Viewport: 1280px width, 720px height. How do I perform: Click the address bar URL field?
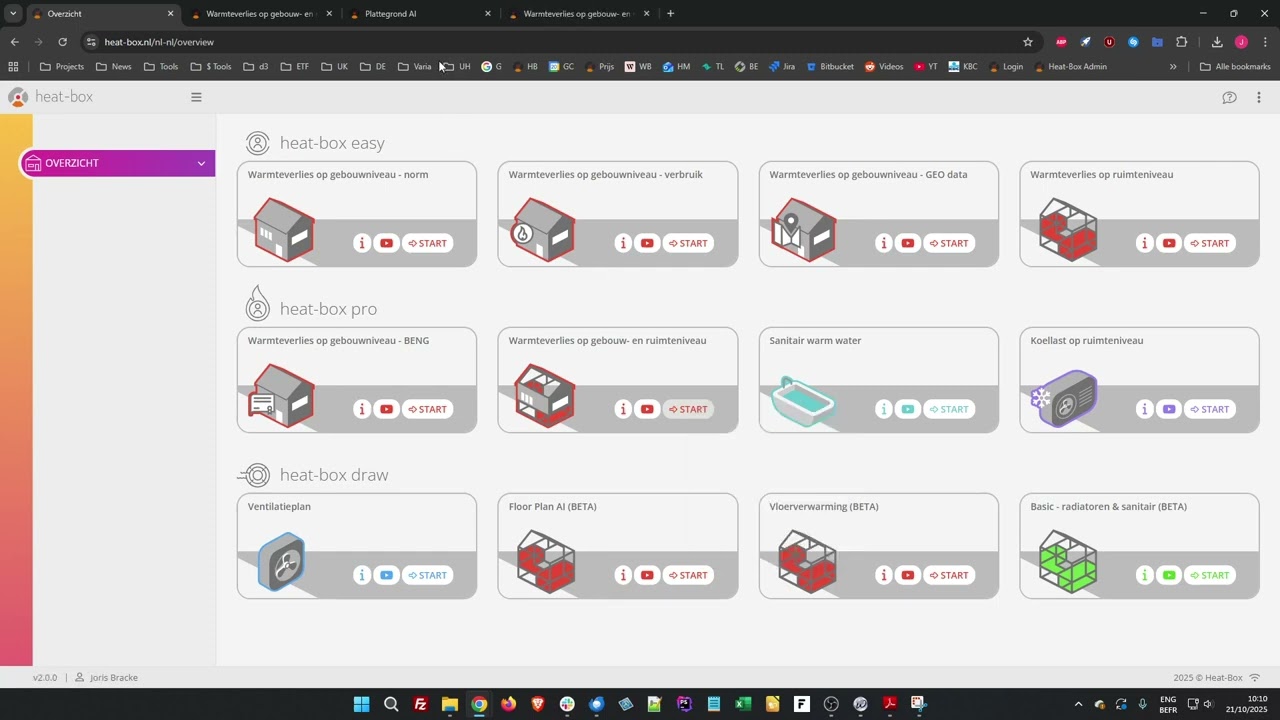coord(560,42)
